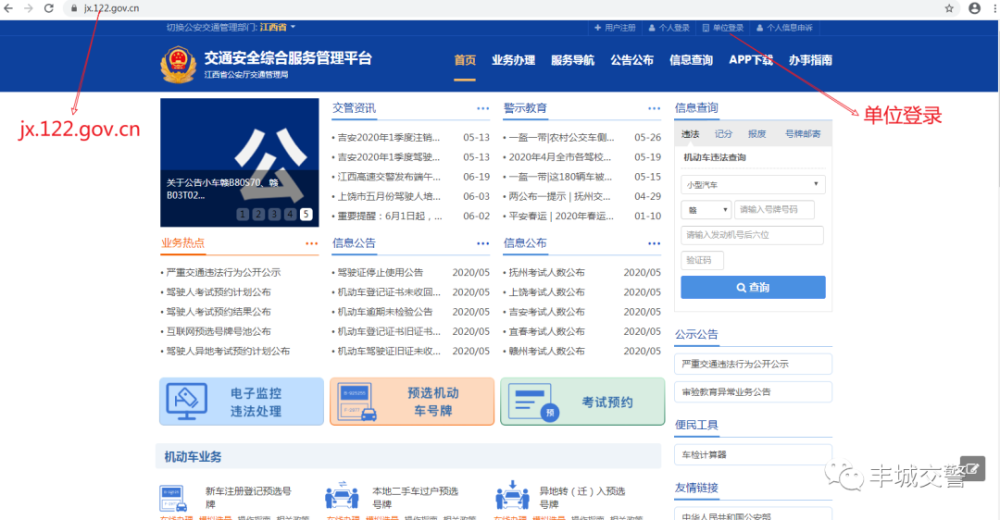Click the 电子监控违法处理 button
This screenshot has height=520, width=1000.
[x=242, y=401]
